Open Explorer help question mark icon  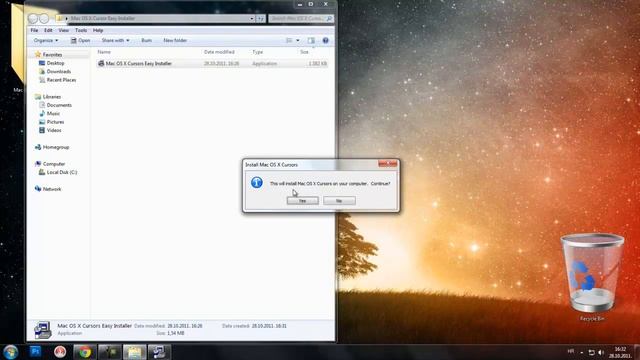click(325, 40)
